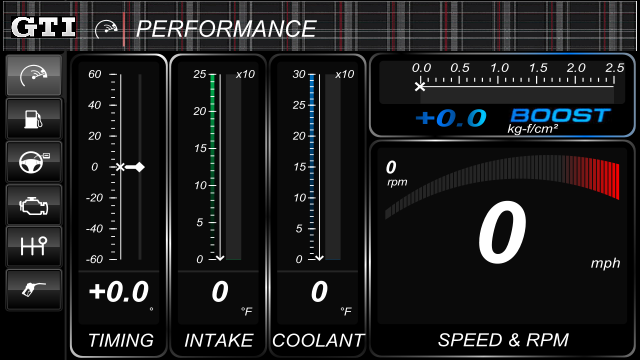Viewport: 640px width, 360px height.
Task: Select the fuel pump sidebar icon
Action: pyautogui.click(x=34, y=119)
